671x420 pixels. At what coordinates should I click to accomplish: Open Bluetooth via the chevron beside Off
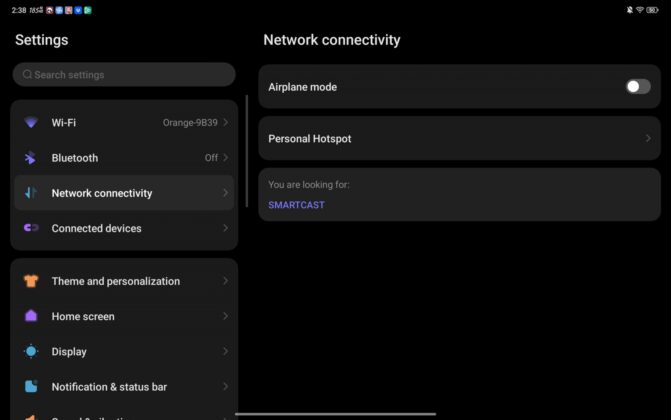[x=226, y=158]
